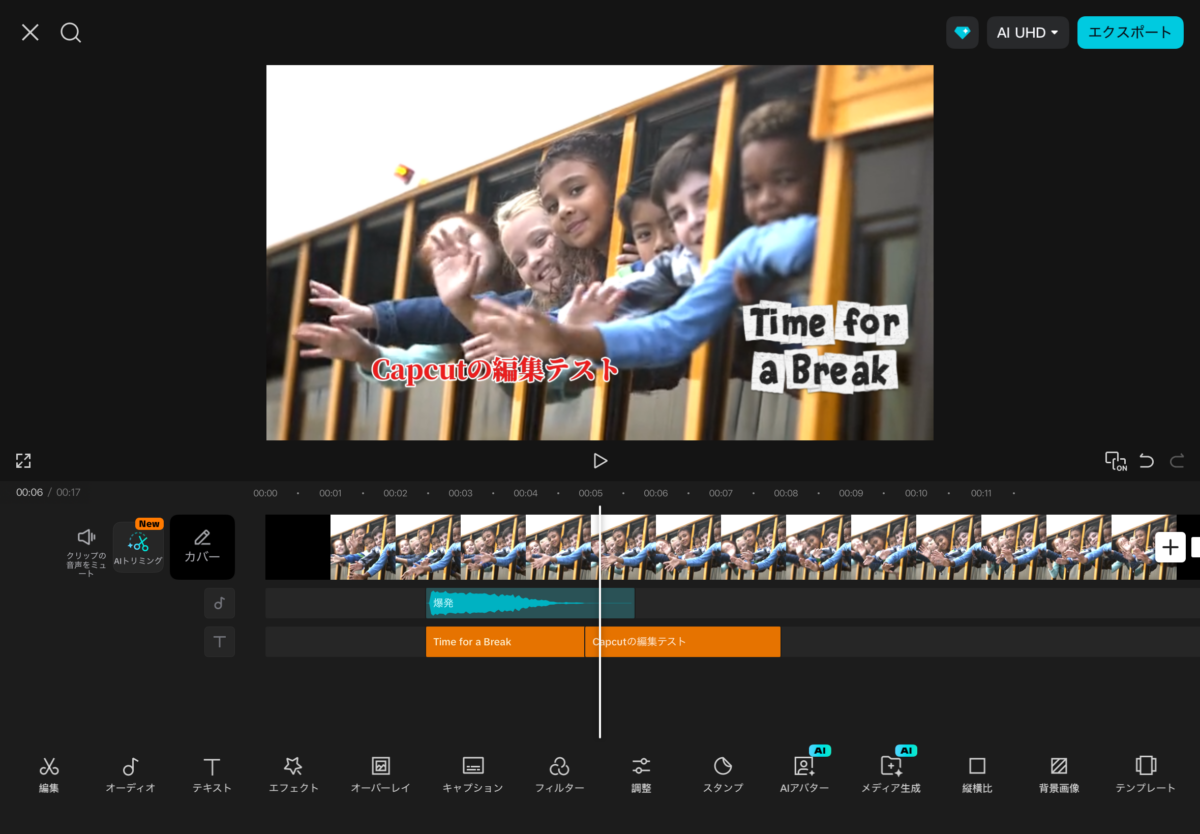The height and width of the screenshot is (834, 1200).
Task: Expand preview to fullscreen
Action: [x=23, y=461]
